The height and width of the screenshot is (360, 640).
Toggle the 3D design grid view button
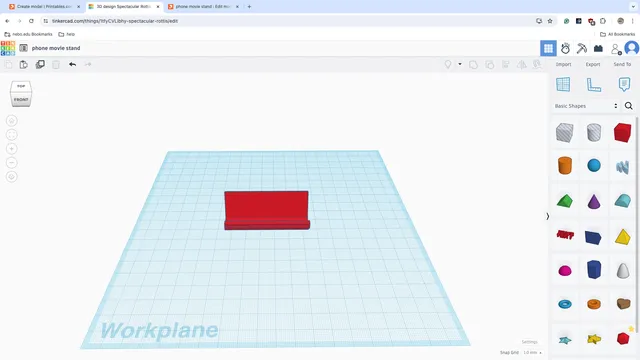coord(548,49)
